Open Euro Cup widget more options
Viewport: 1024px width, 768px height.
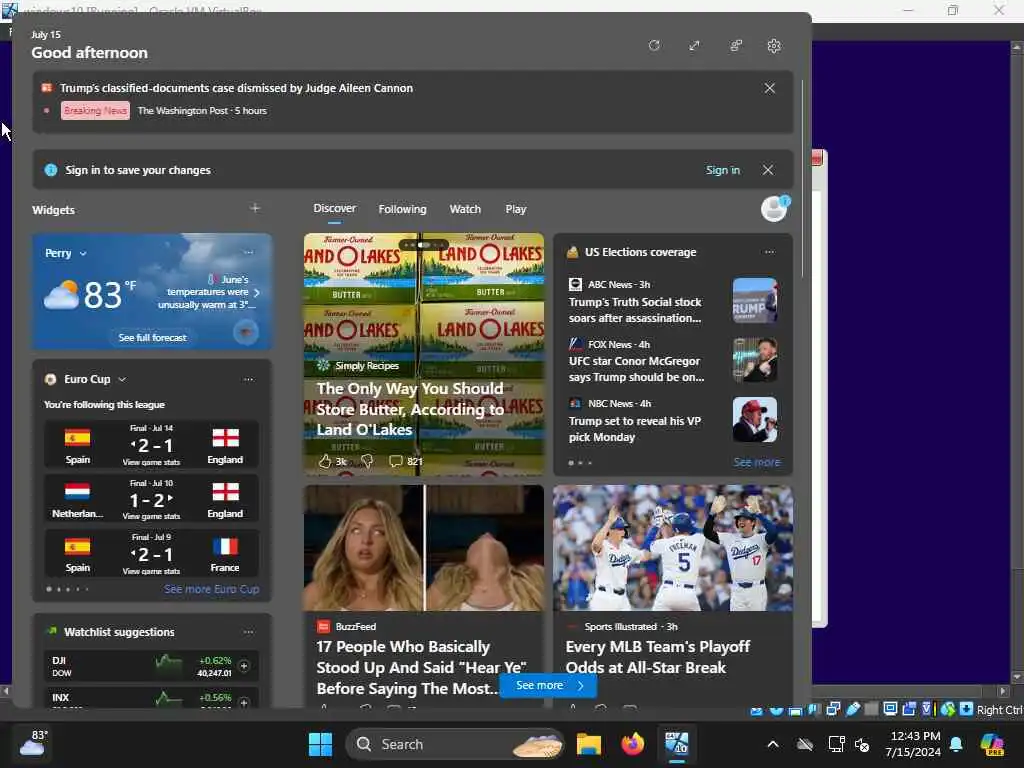click(248, 379)
